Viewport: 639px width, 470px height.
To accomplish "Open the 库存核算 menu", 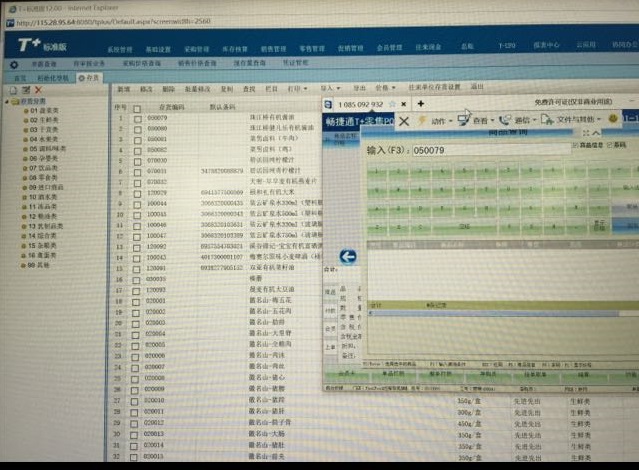I will pos(235,49).
